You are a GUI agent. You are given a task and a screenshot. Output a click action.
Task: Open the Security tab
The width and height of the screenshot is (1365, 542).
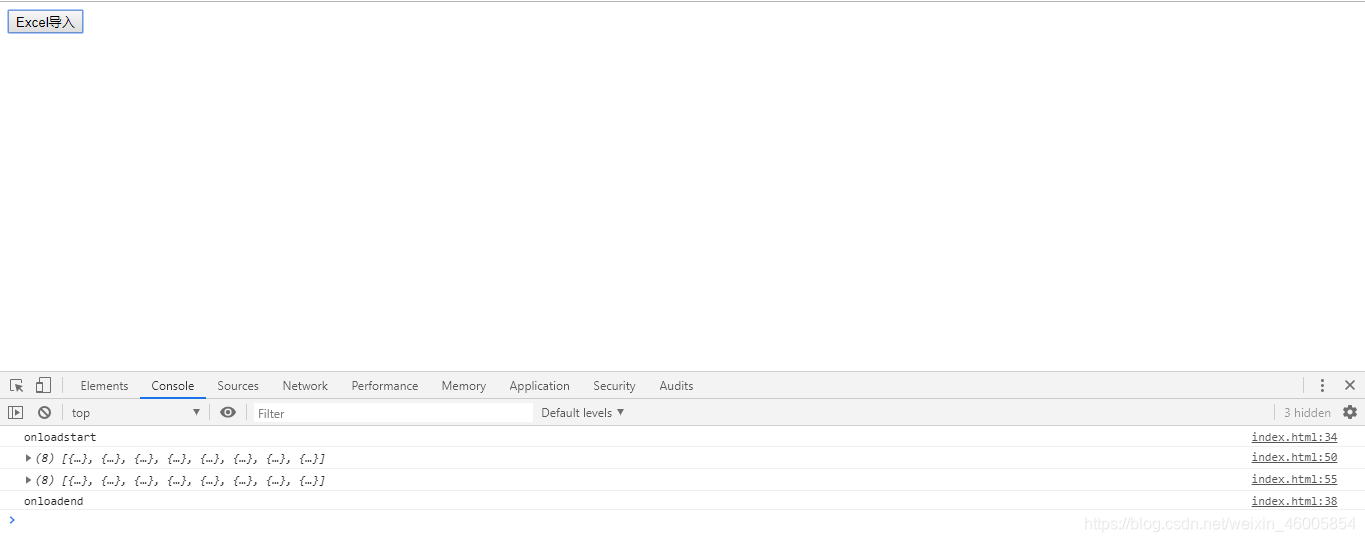click(614, 386)
